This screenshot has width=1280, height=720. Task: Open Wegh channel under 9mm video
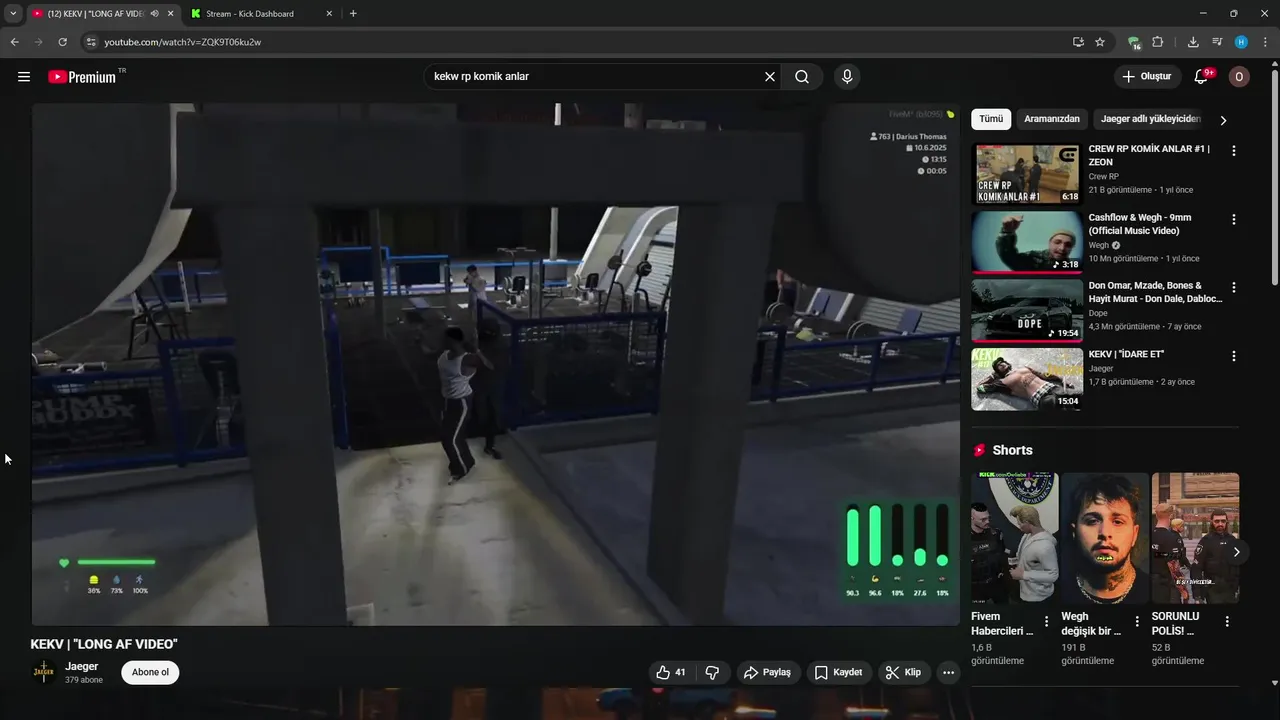pyautogui.click(x=1099, y=245)
